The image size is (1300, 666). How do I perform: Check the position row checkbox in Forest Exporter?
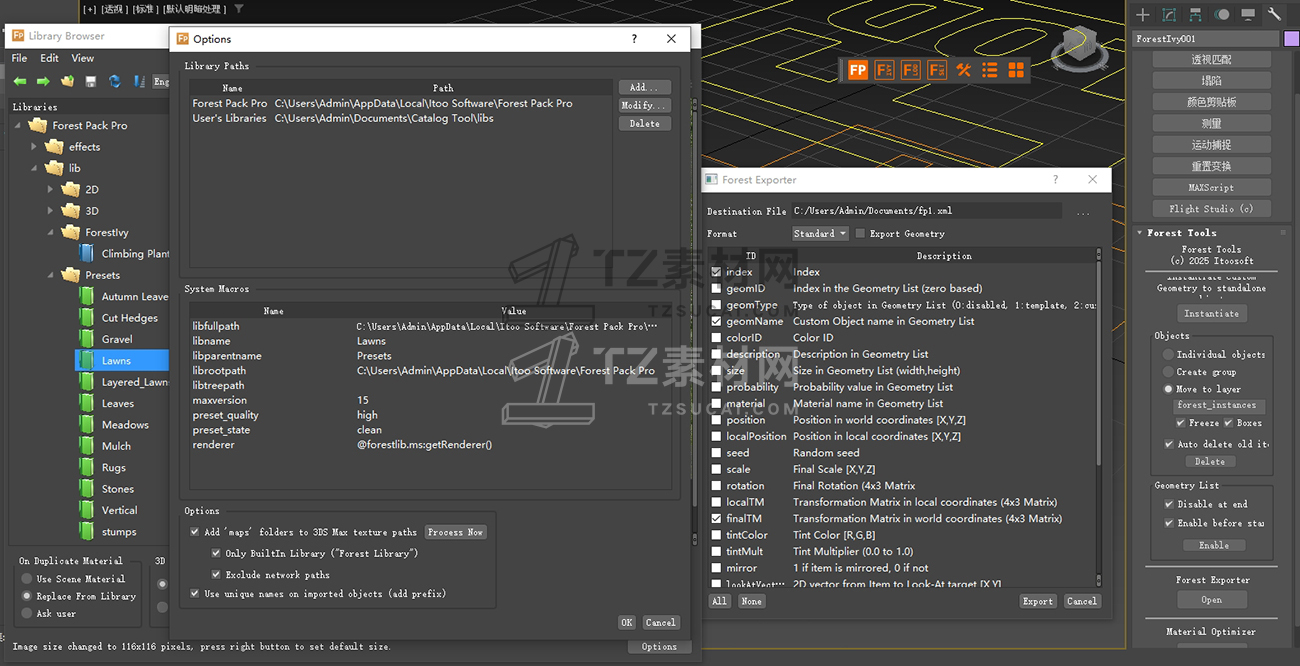(716, 420)
